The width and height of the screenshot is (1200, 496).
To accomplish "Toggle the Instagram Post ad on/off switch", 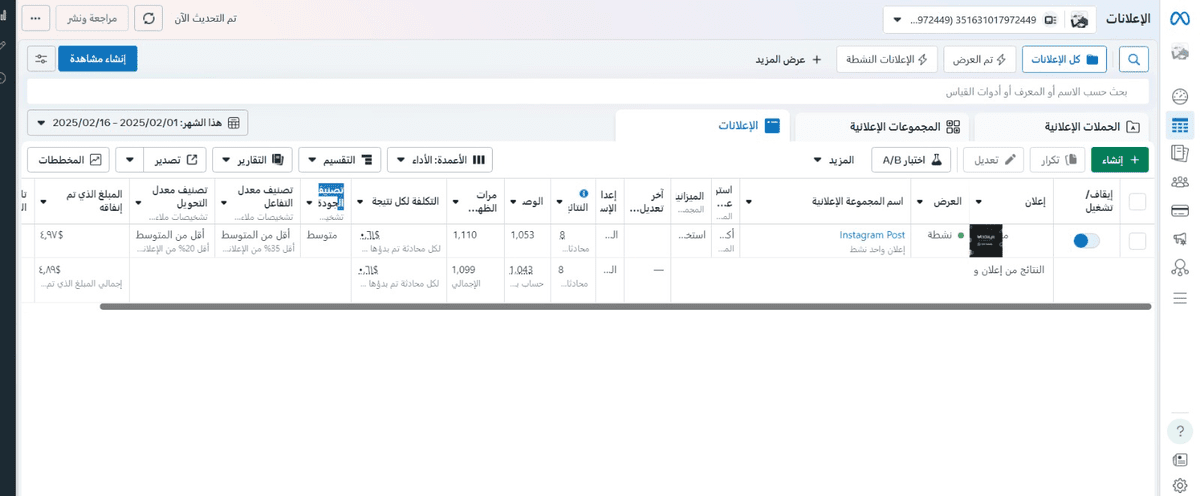I will tap(1086, 241).
